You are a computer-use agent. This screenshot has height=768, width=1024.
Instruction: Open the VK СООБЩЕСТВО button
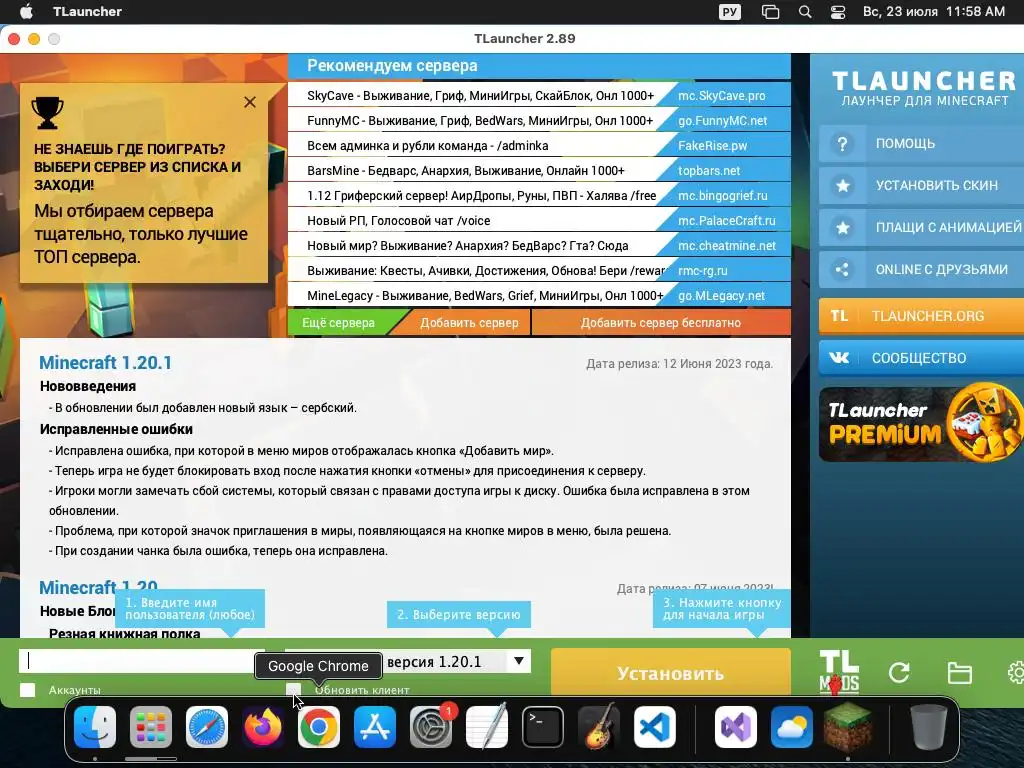[x=921, y=358]
